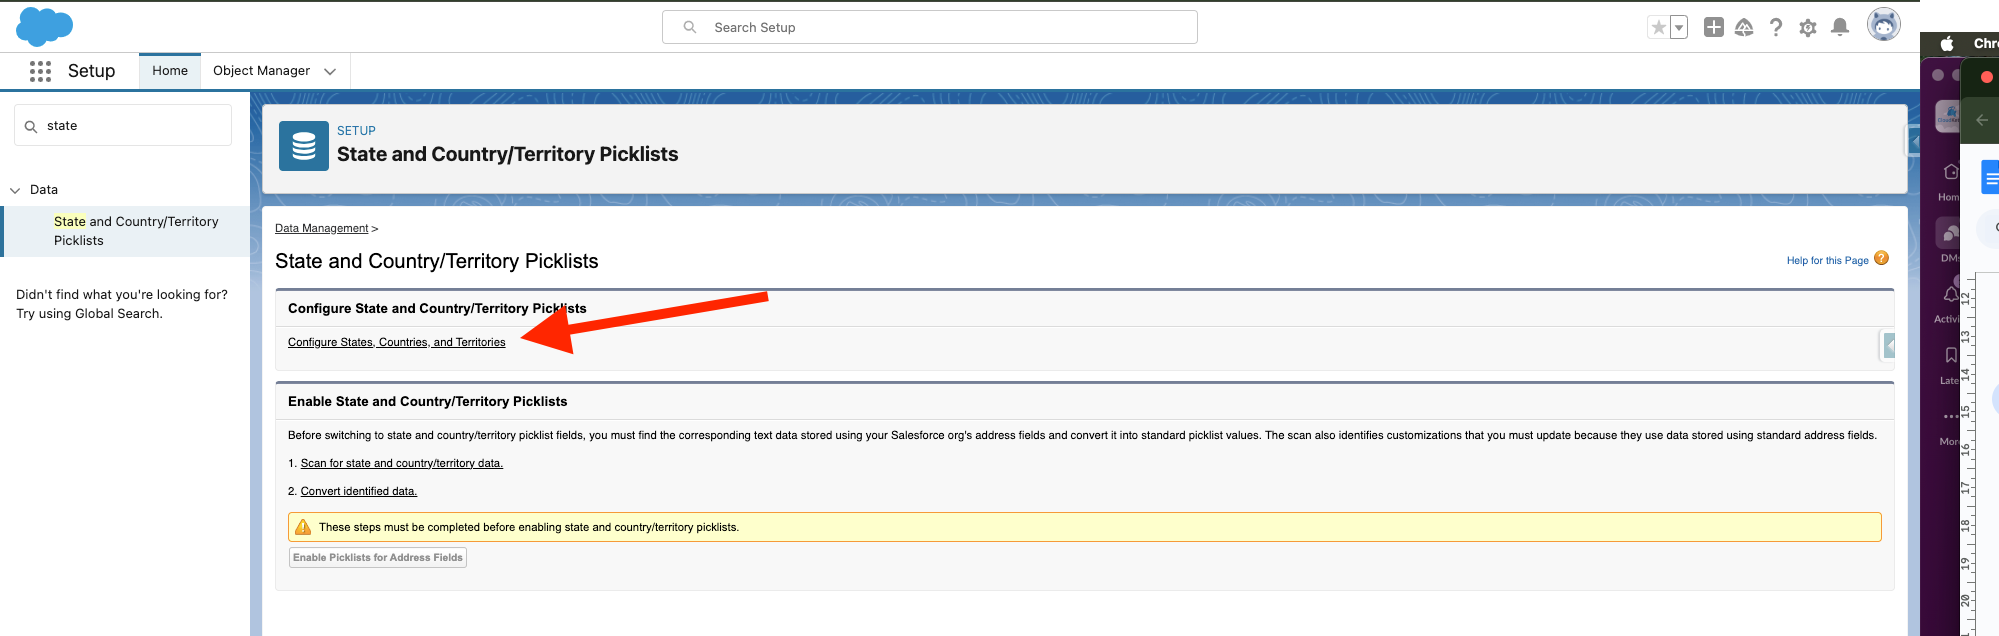Open the Salesforce Help question mark

coord(1776,28)
